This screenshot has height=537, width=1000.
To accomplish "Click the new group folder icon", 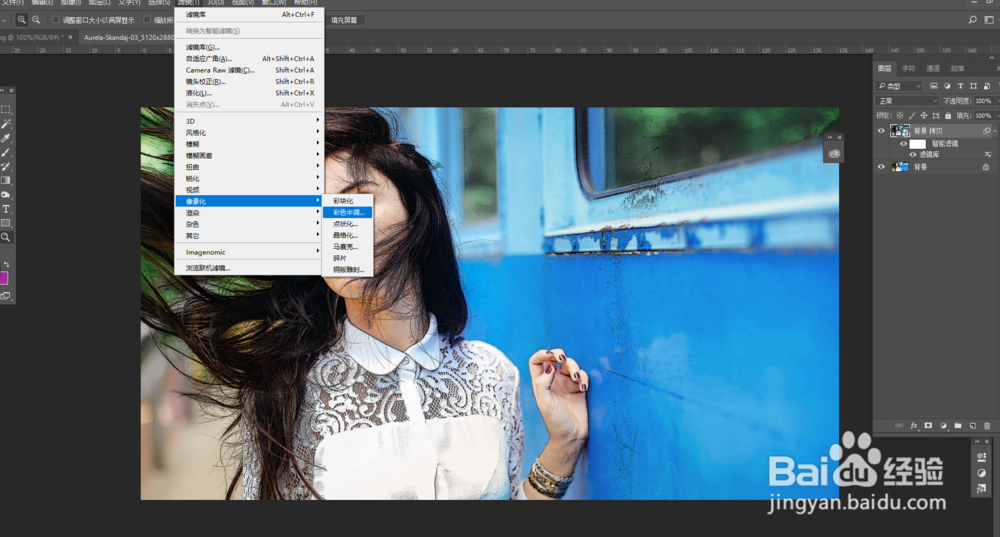I will pyautogui.click(x=958, y=425).
